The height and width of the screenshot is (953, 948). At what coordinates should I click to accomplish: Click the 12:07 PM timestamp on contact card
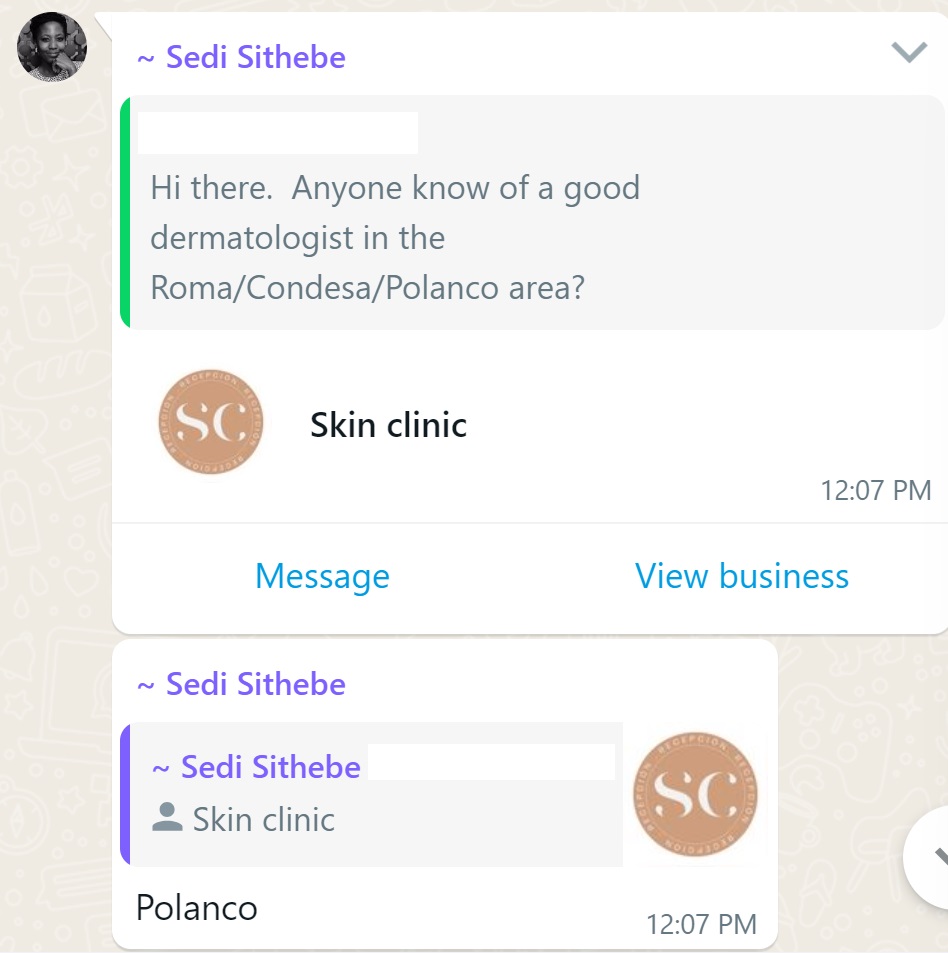[876, 490]
